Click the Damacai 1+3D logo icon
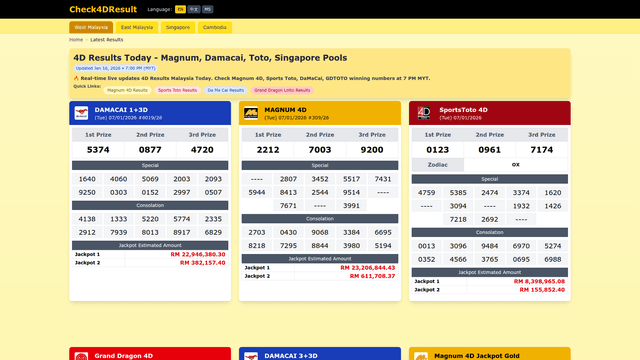 [81, 113]
